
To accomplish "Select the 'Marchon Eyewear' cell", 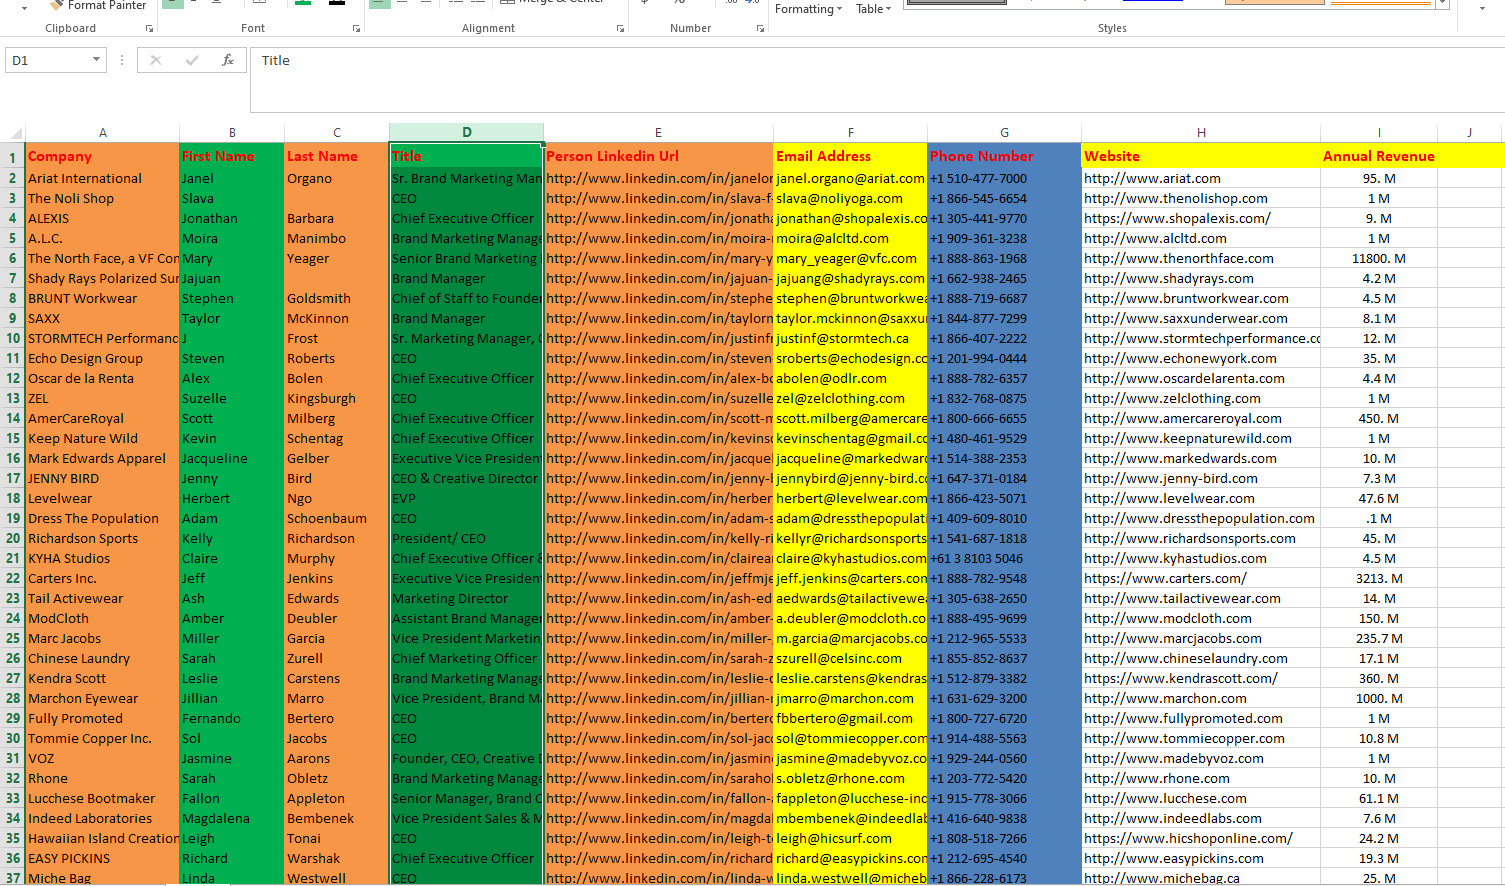I will tap(102, 698).
